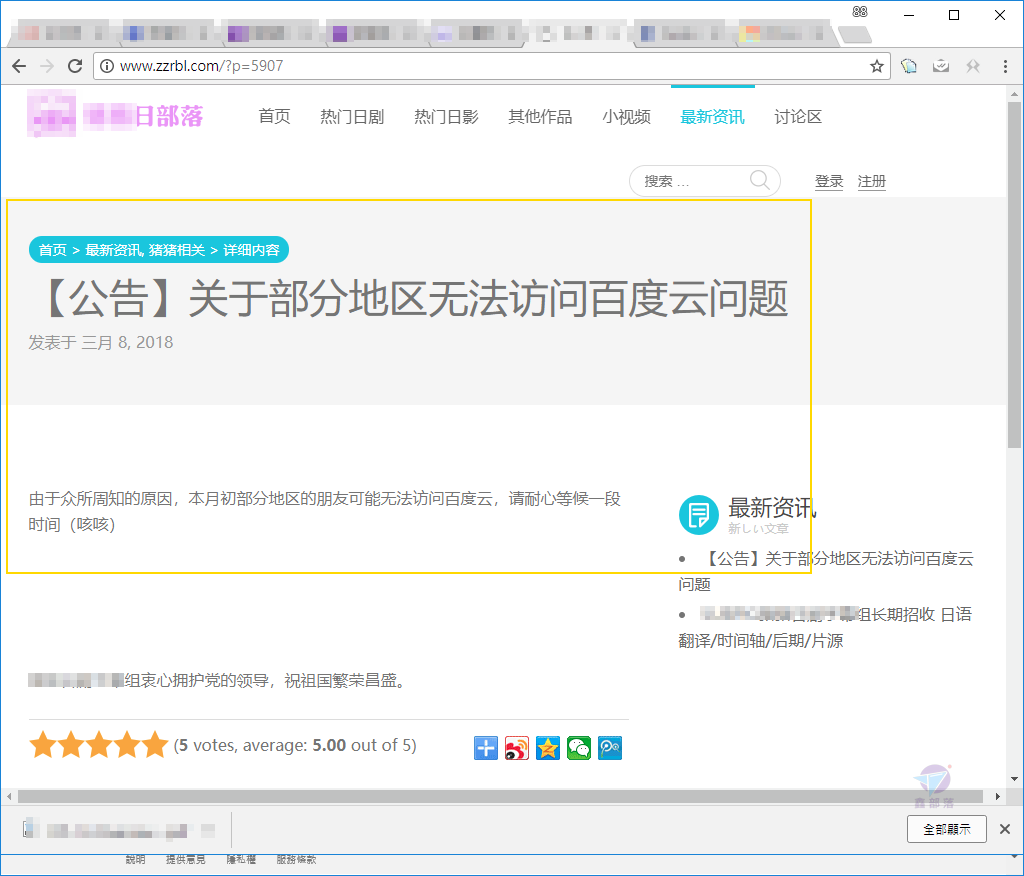1024x876 pixels.
Task: Click the 注册 link
Action: tap(871, 182)
